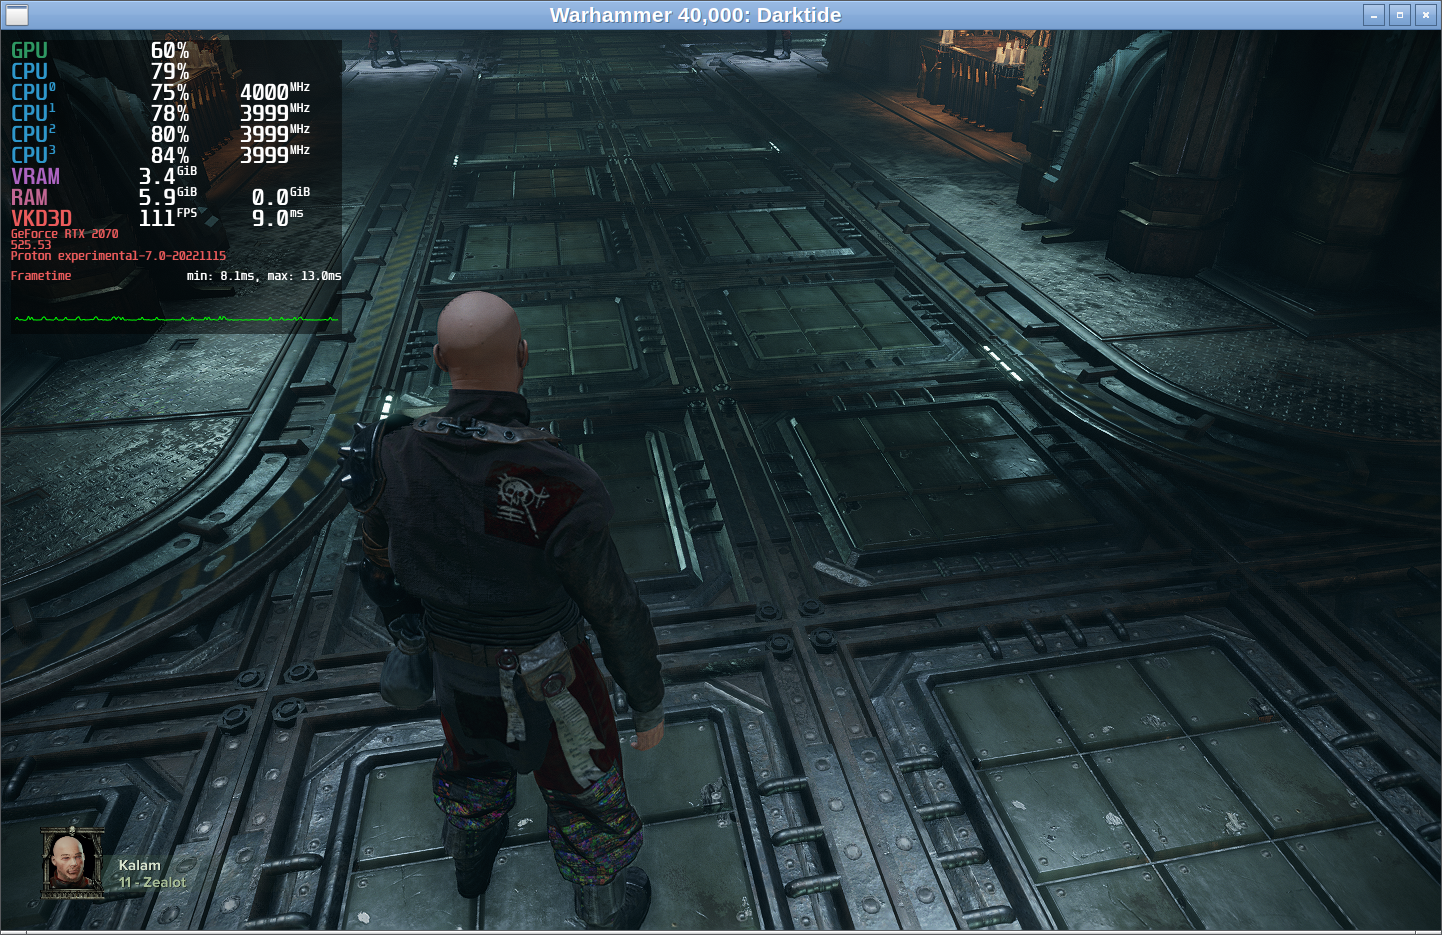
Task: Click the "CPU3" core label
Action: click(x=33, y=155)
